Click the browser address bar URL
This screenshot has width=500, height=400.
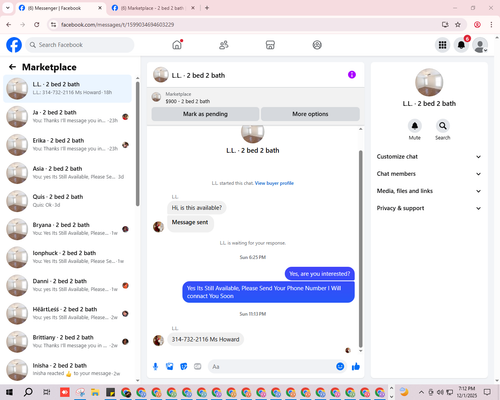point(117,25)
